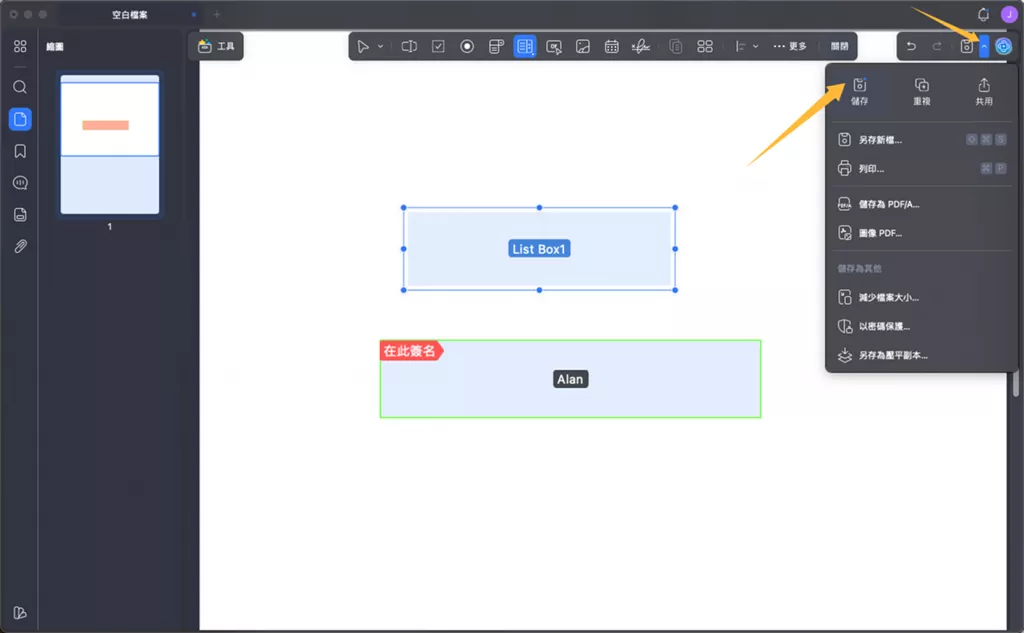Expand the selection tool dropdown arrow
Viewport: 1024px width, 633px height.
(x=380, y=46)
